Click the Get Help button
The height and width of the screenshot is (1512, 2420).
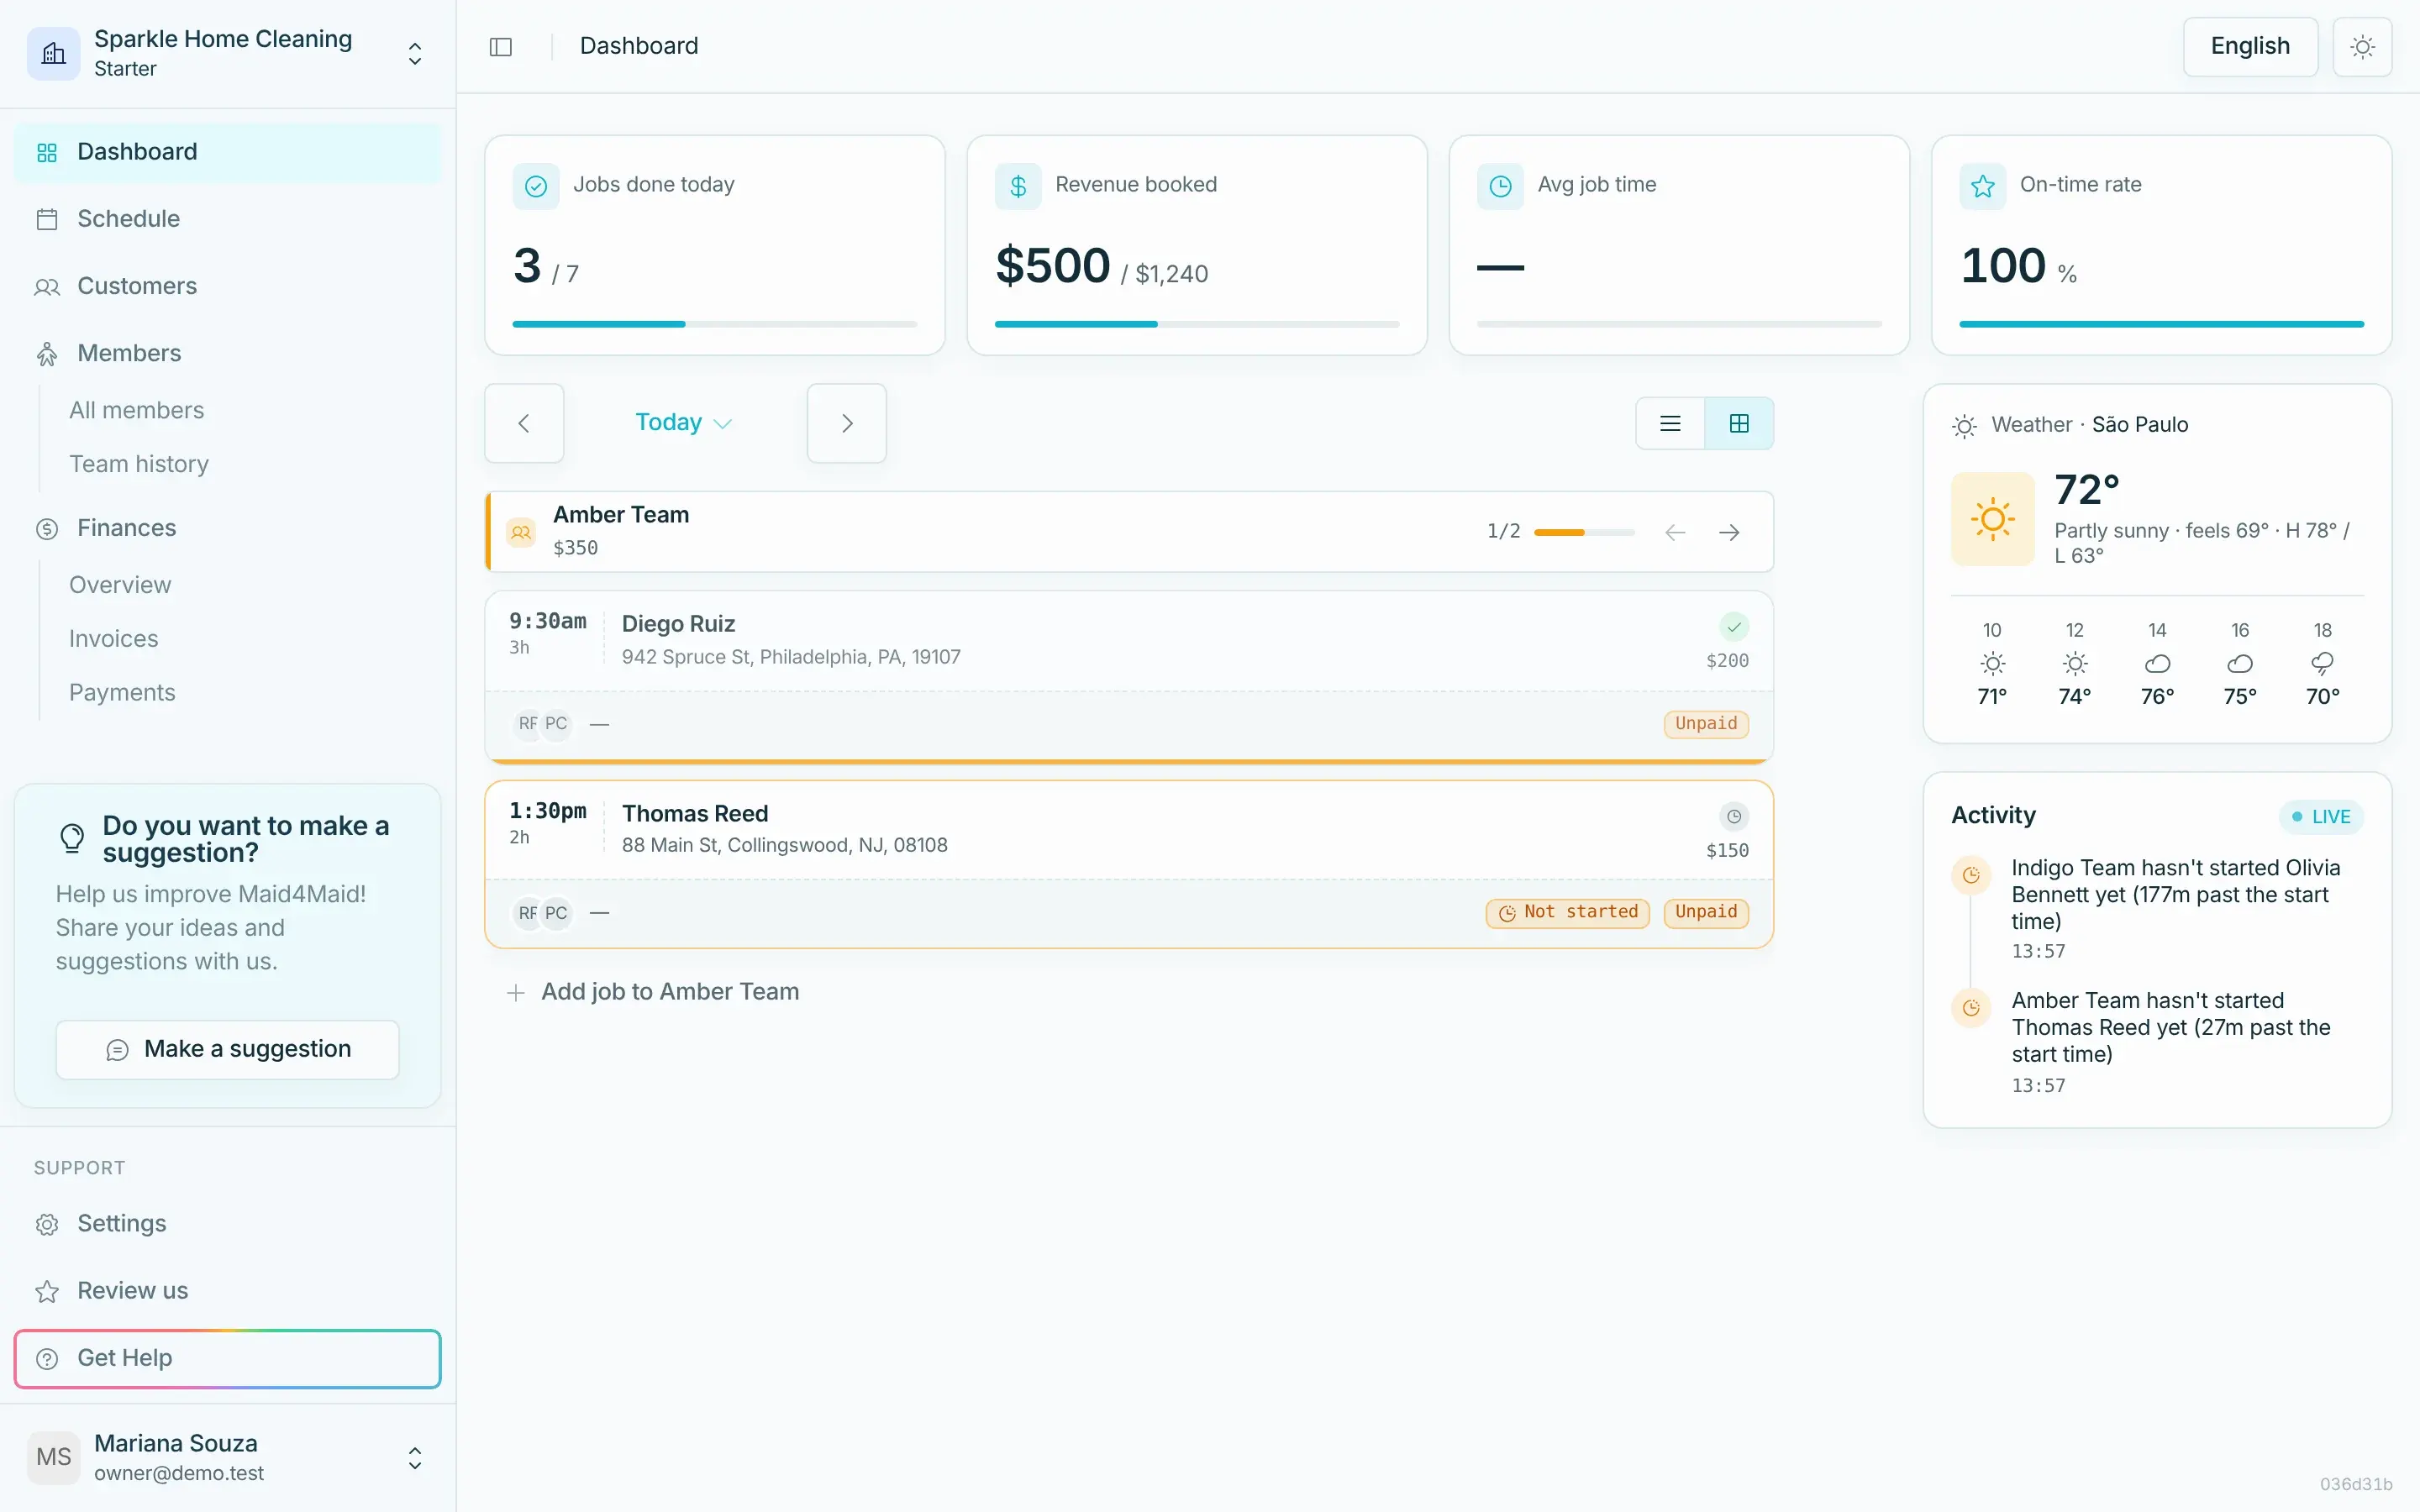tap(228, 1359)
